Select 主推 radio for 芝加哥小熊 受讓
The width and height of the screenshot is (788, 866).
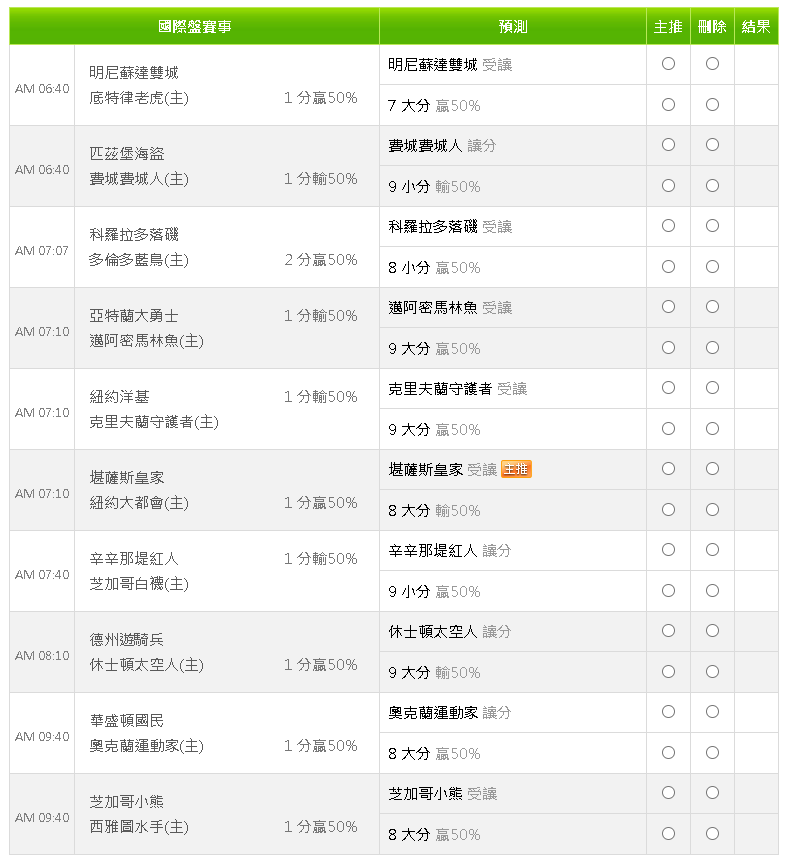tap(668, 793)
